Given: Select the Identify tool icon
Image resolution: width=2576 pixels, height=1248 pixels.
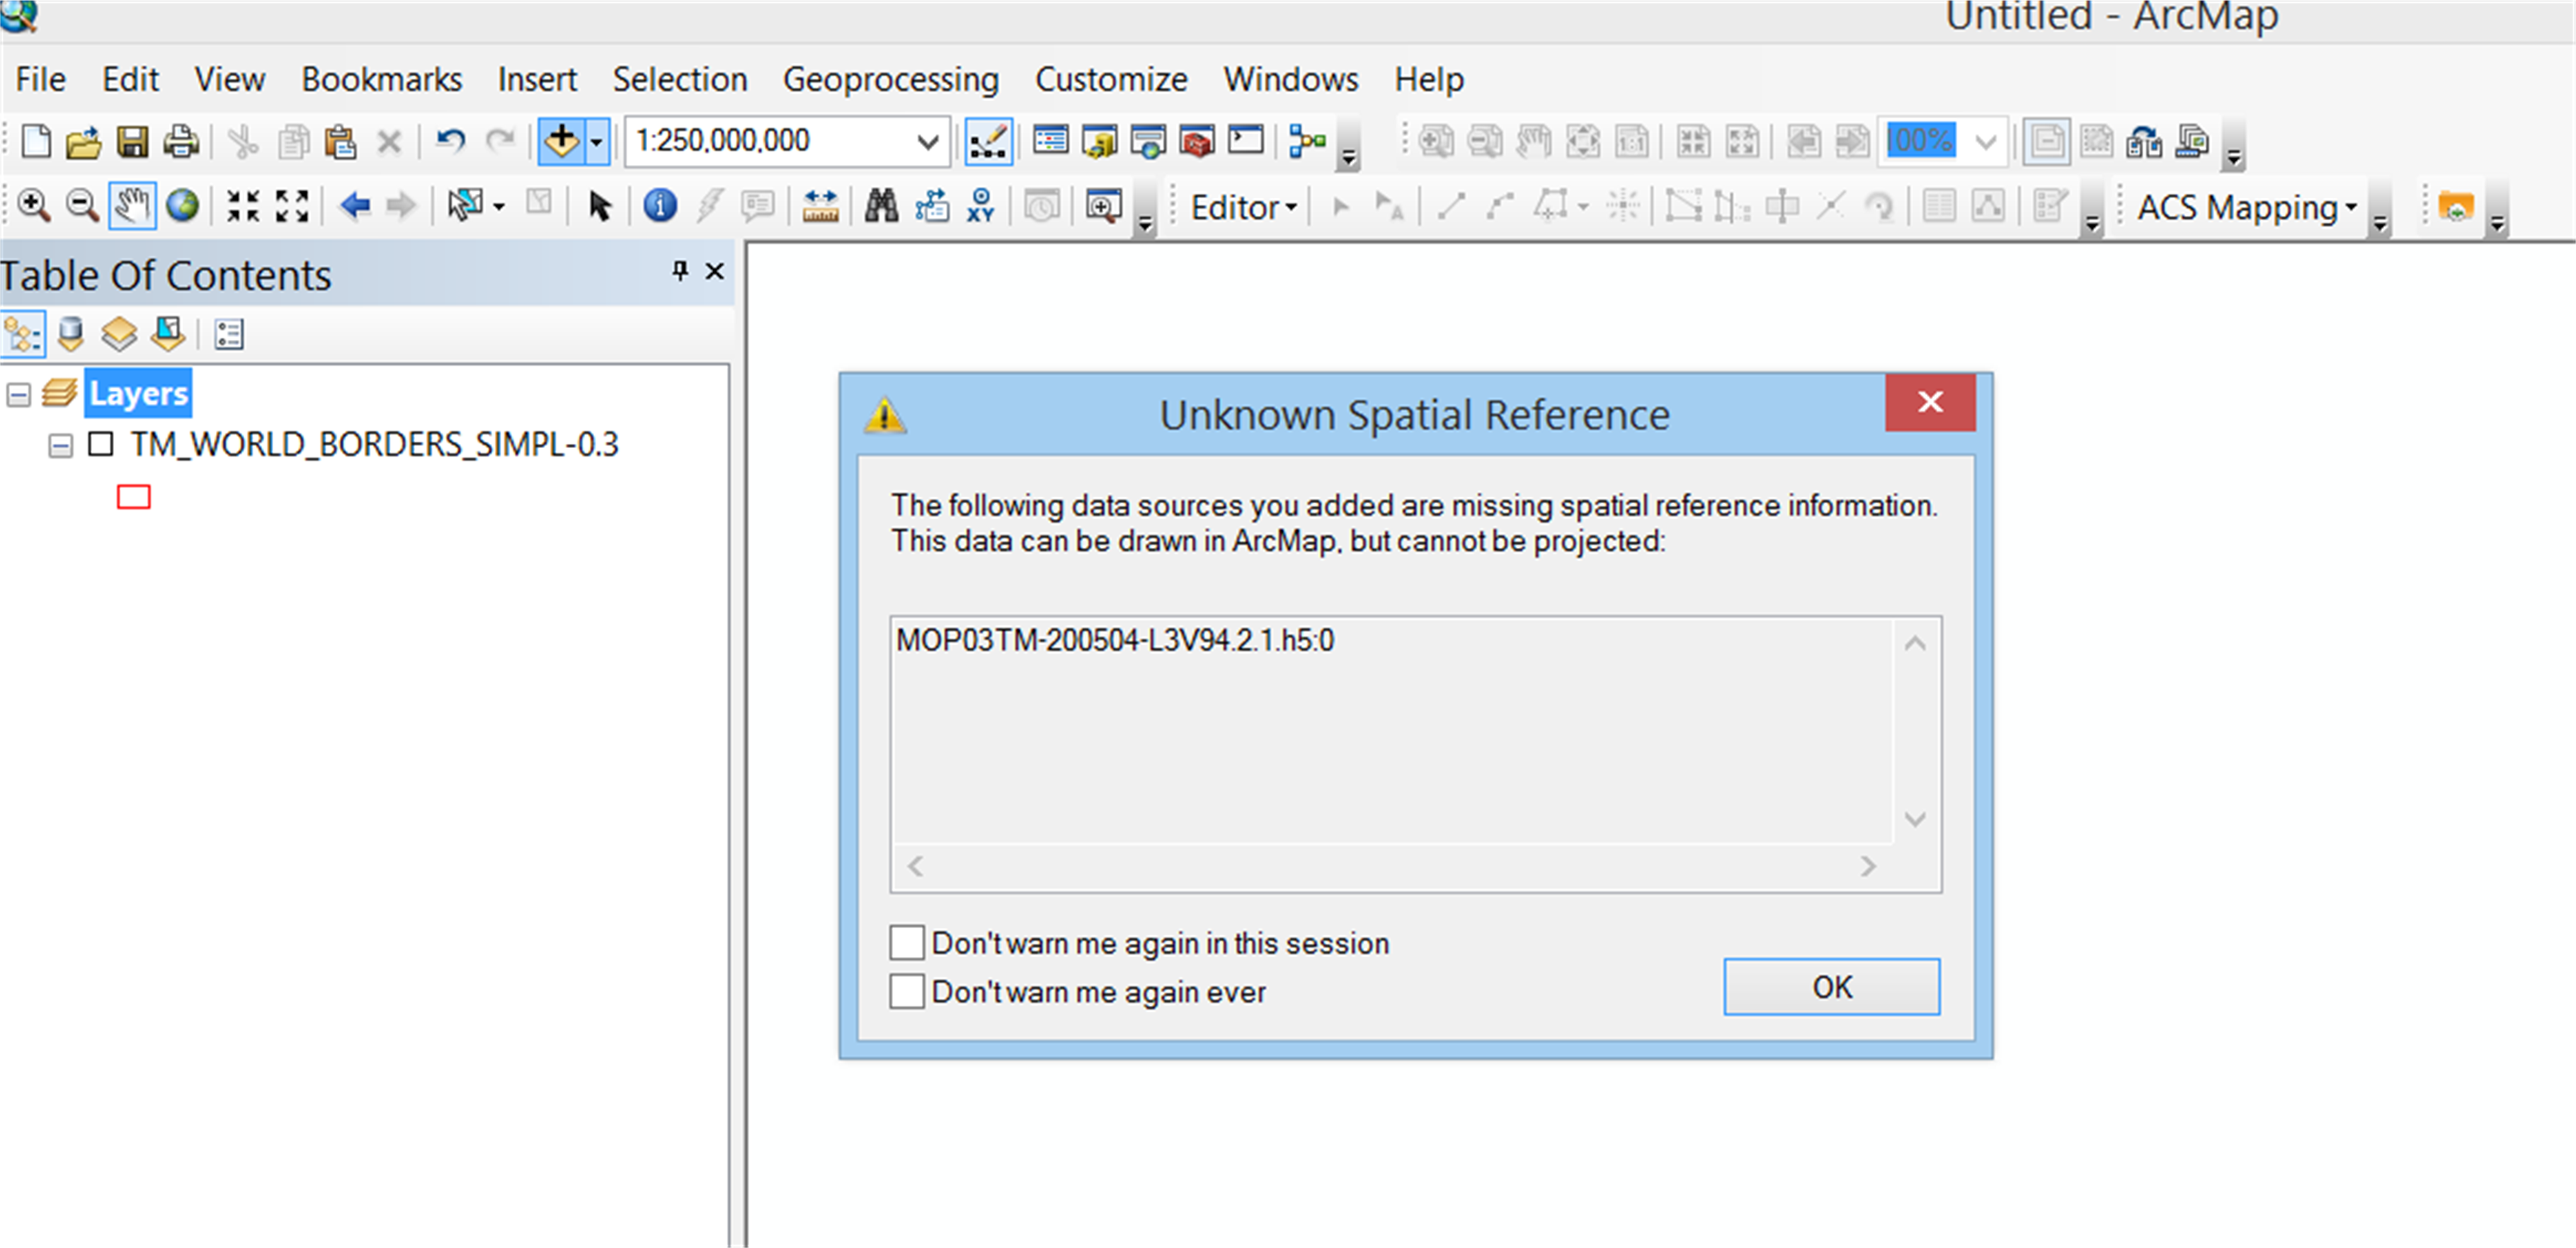Looking at the screenshot, I should [x=659, y=206].
